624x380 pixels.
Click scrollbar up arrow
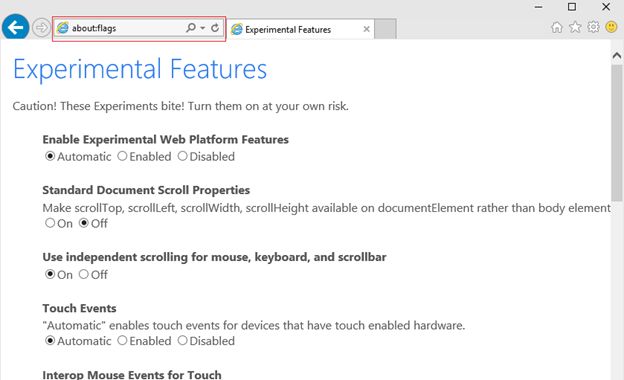(617, 55)
